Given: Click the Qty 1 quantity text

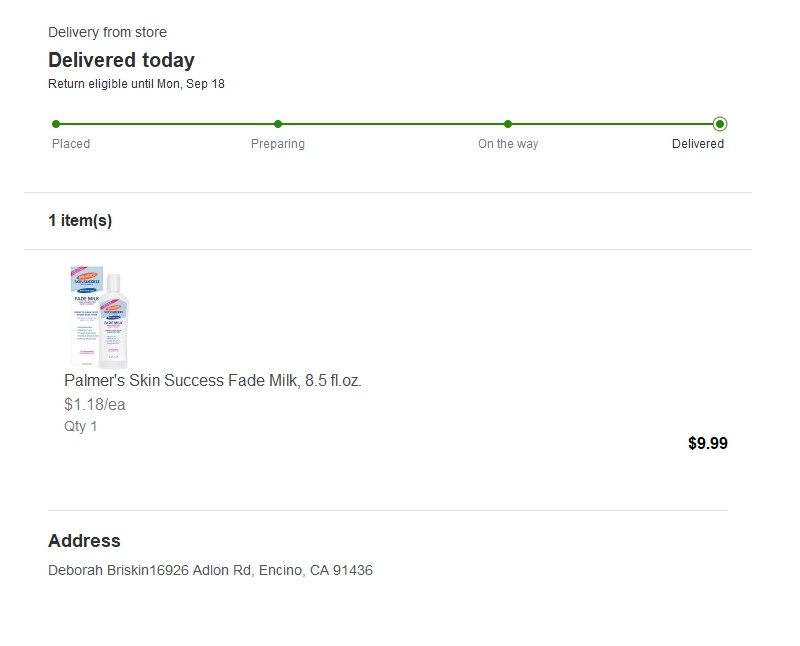Looking at the screenshot, I should point(80,426).
